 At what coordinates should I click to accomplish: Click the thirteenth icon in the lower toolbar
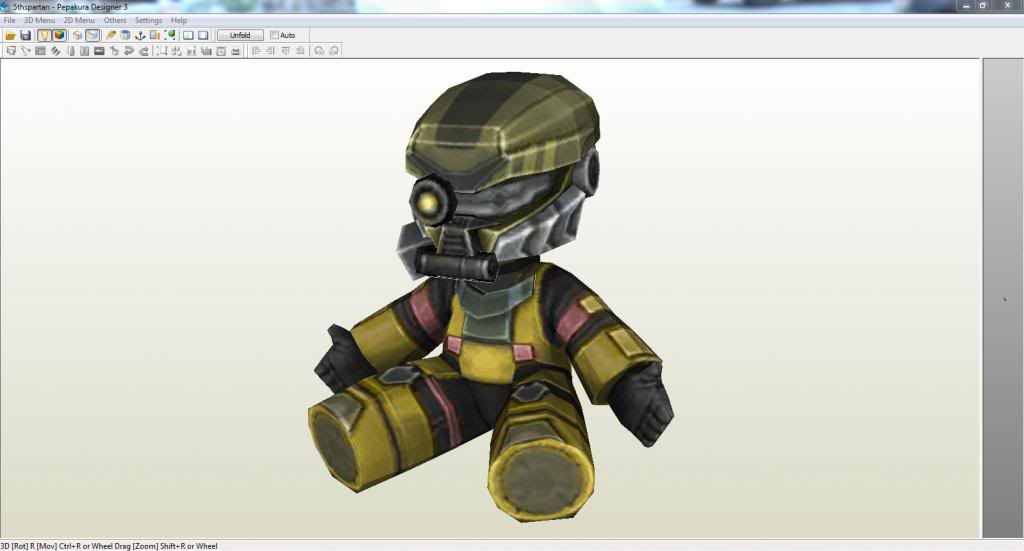coord(191,51)
